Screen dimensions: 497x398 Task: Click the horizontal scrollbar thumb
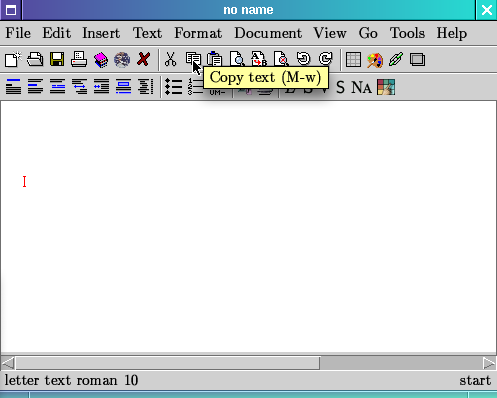pyautogui.click(x=168, y=363)
